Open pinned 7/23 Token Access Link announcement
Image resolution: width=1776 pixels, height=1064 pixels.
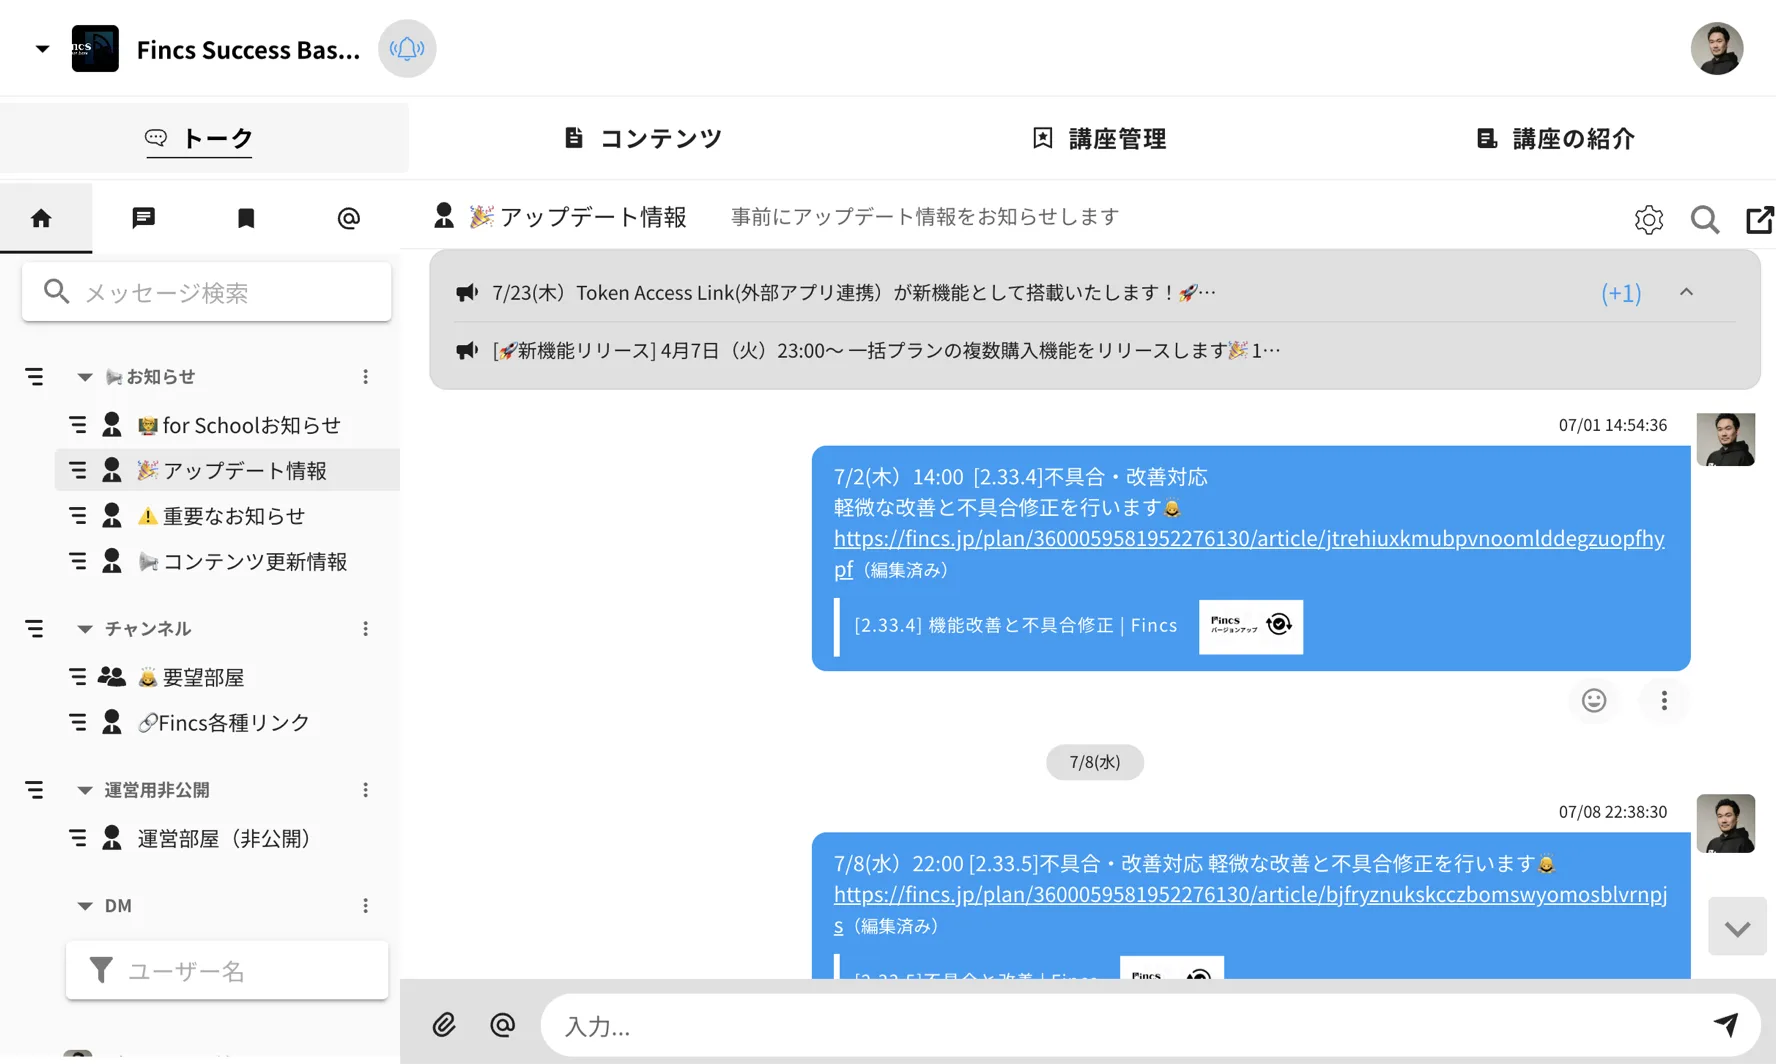pos(853,292)
